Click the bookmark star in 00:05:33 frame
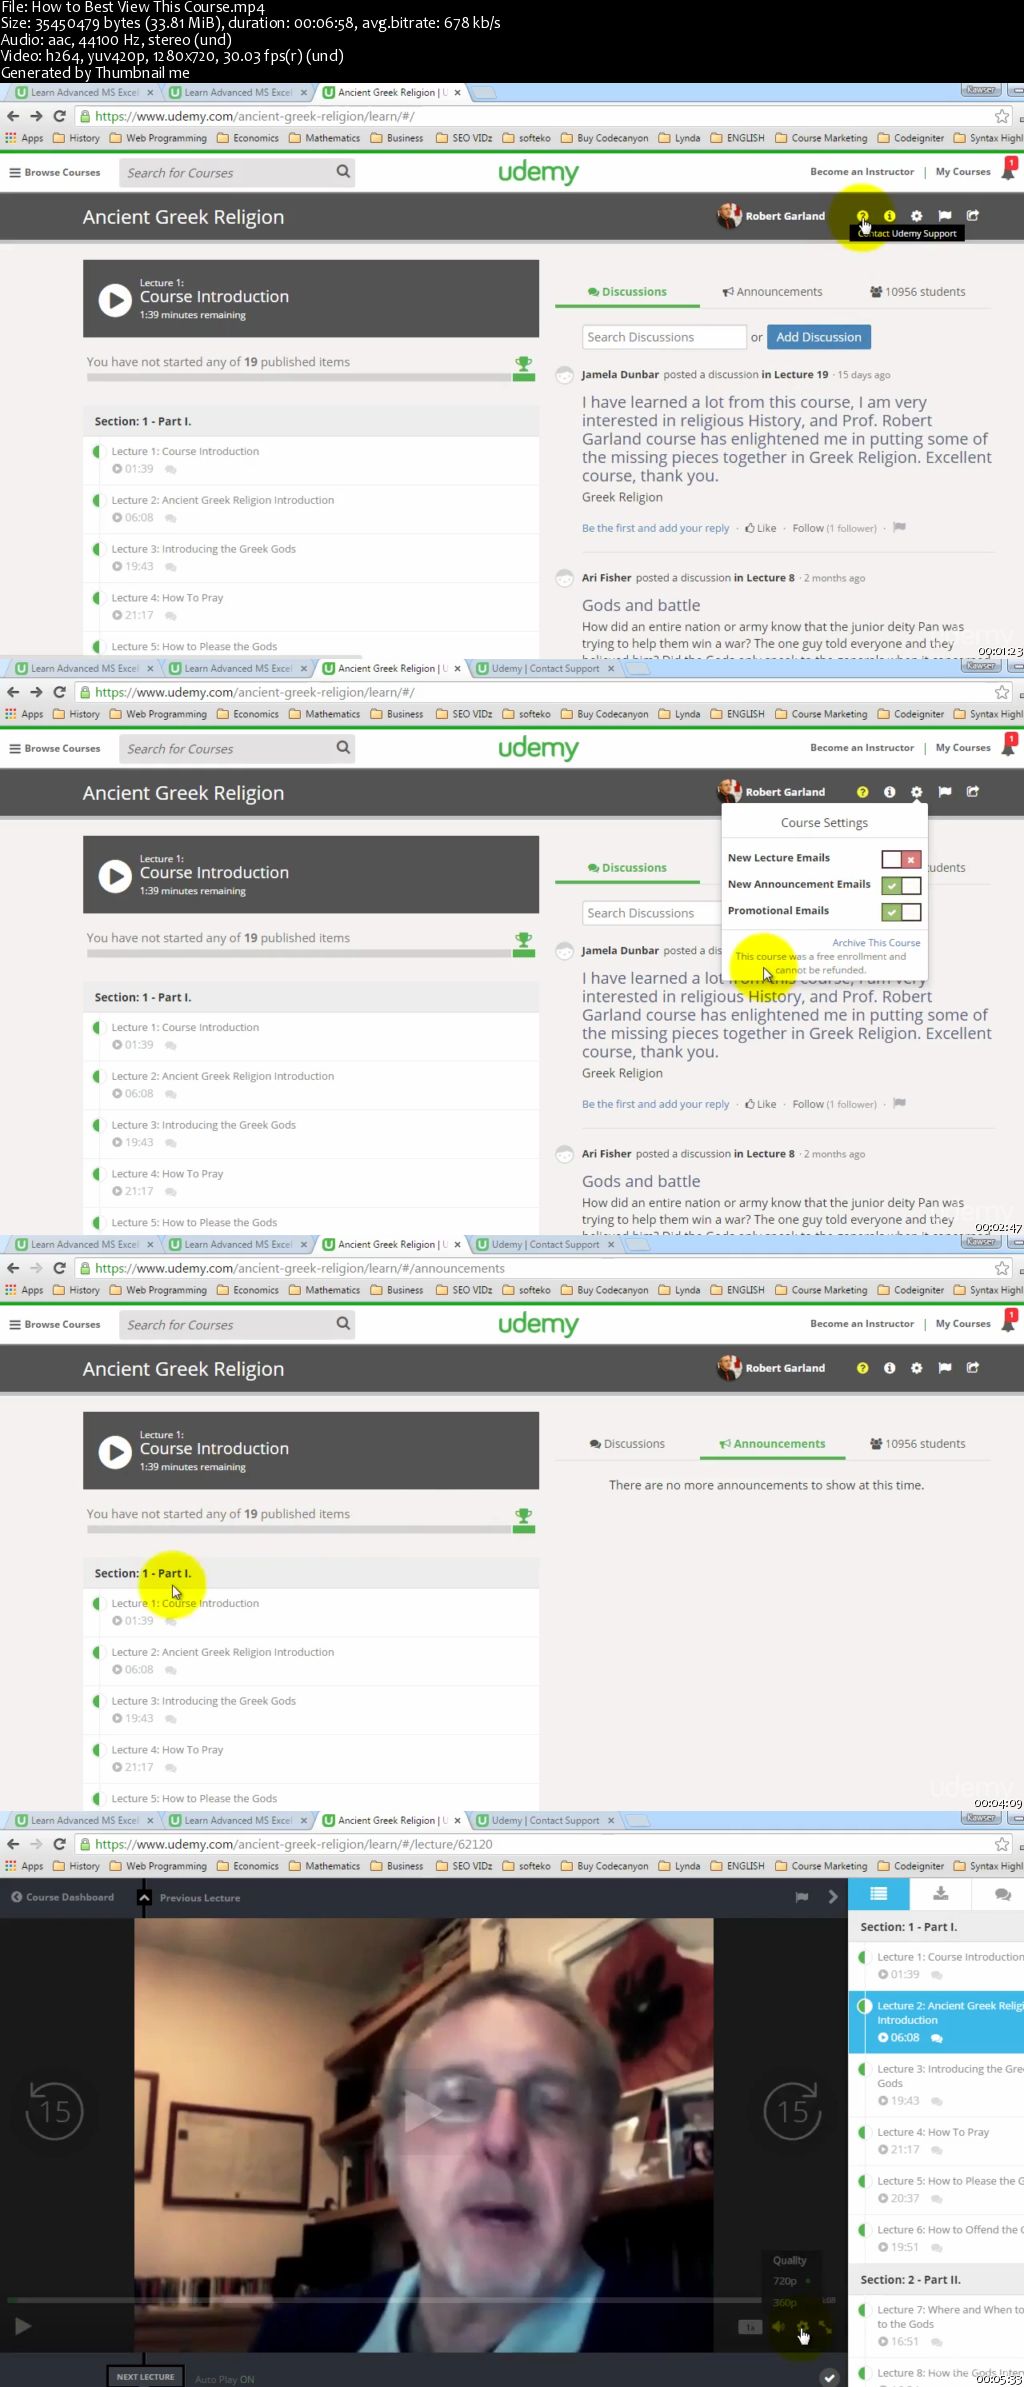This screenshot has width=1024, height=2387. [x=1001, y=1844]
